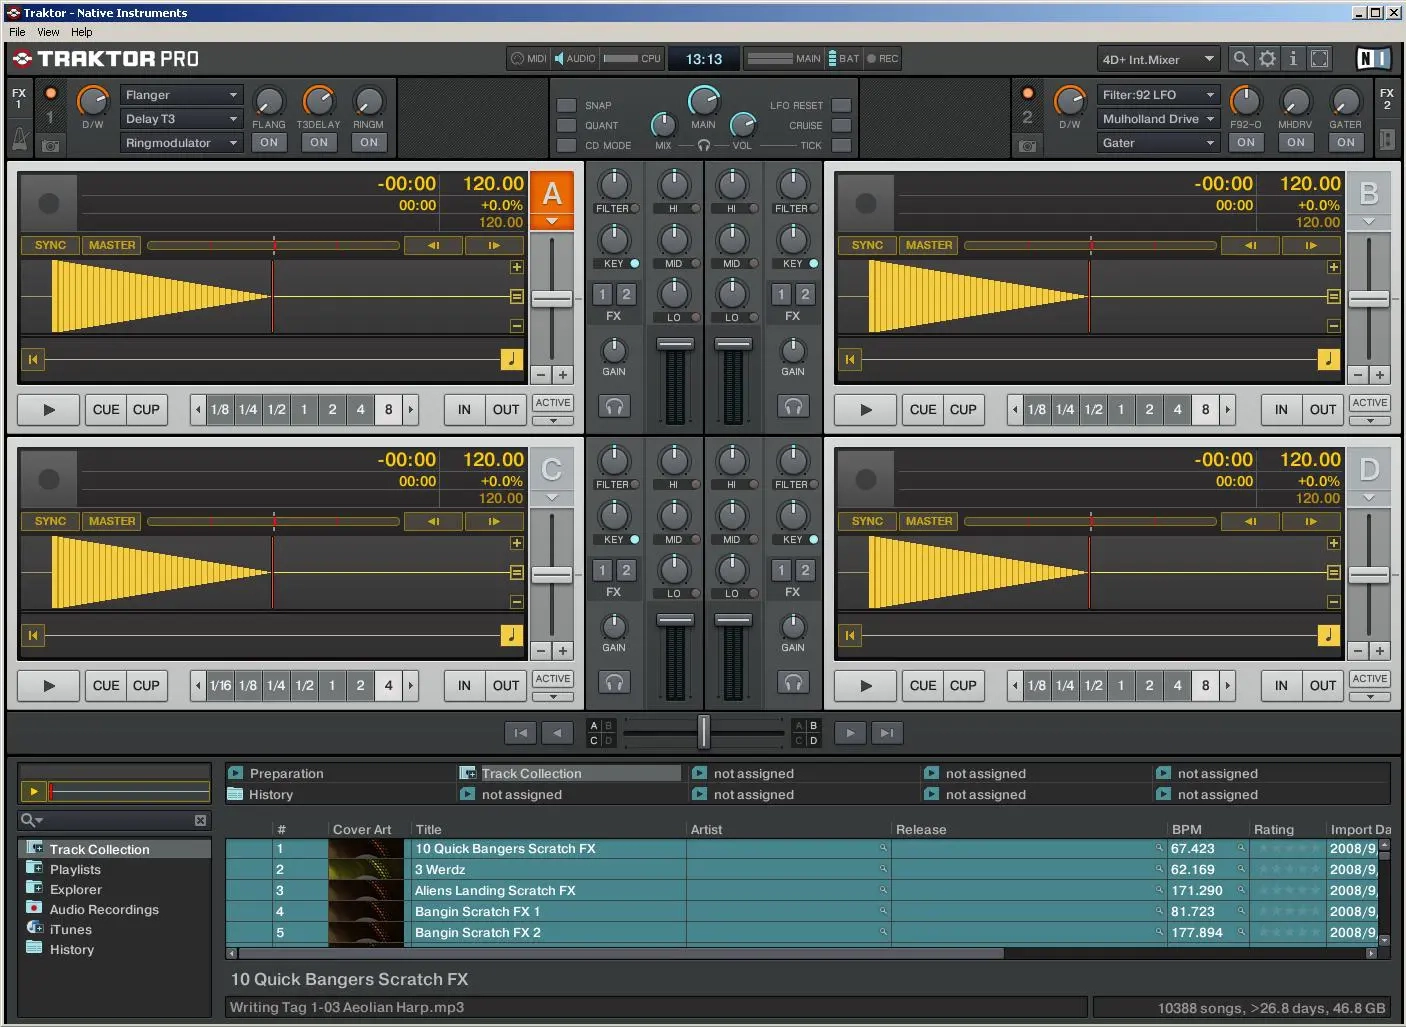The height and width of the screenshot is (1027, 1406).
Task: Click the Native Instruments logo in the top right
Action: pos(1372,58)
